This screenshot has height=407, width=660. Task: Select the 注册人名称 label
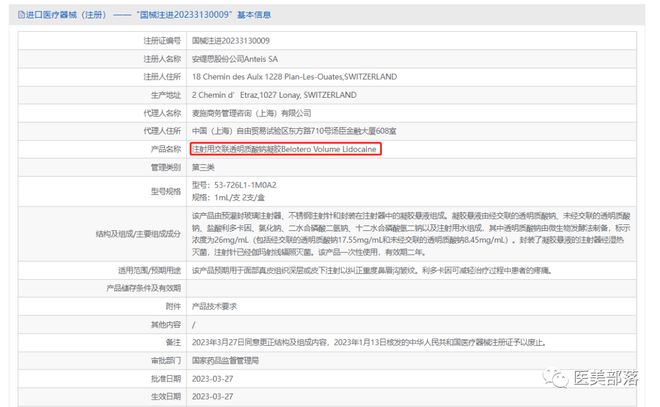coord(162,59)
